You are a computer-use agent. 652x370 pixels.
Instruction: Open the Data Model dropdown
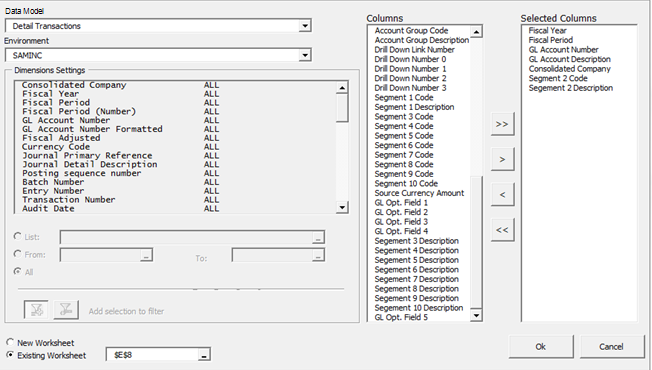[x=305, y=26]
